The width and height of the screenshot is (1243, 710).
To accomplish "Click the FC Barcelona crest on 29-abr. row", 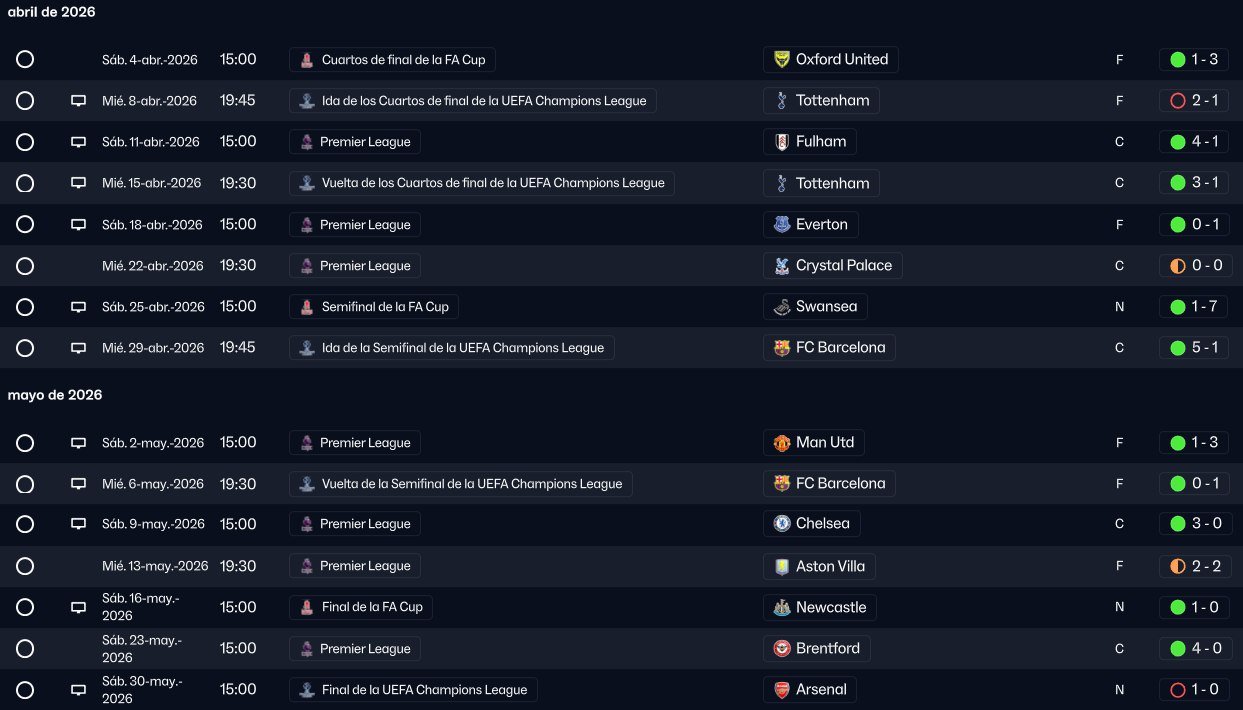I will (782, 348).
